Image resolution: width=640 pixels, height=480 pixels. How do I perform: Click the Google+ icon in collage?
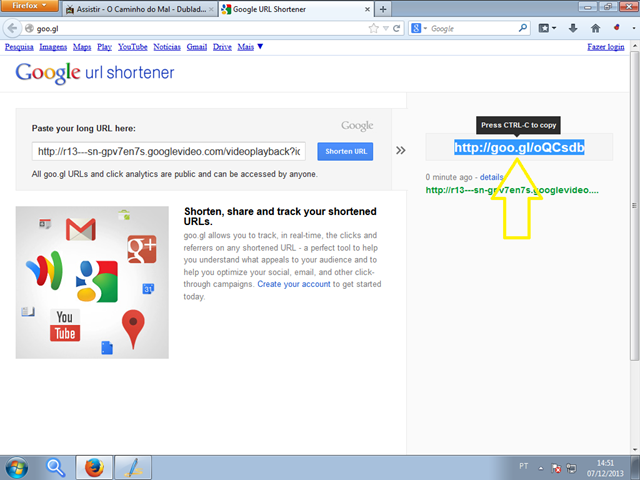142,249
